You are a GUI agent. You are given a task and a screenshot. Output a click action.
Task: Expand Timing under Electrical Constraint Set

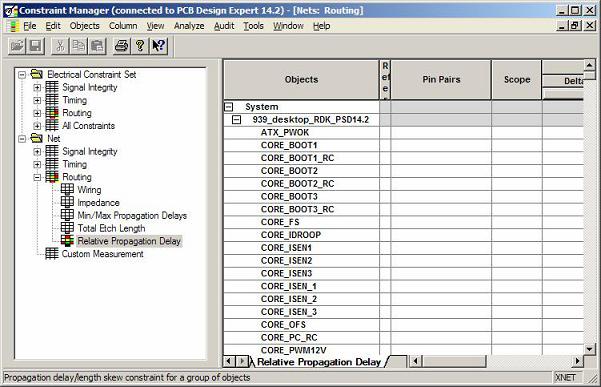37,100
